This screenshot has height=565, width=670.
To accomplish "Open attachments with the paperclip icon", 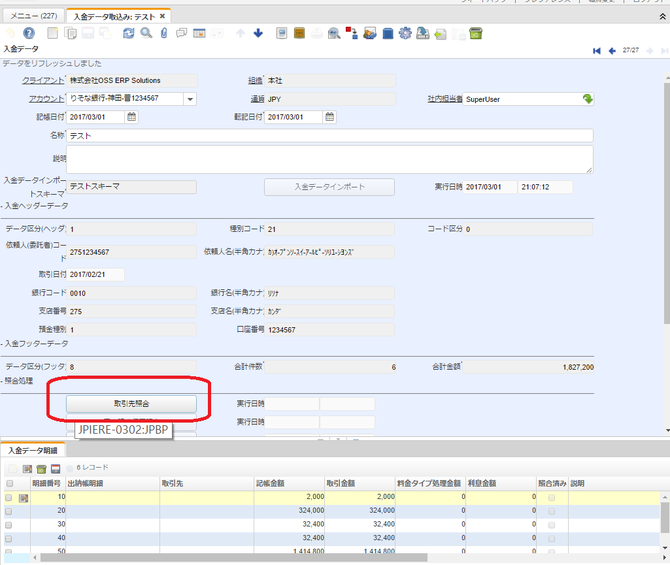I will 164,33.
